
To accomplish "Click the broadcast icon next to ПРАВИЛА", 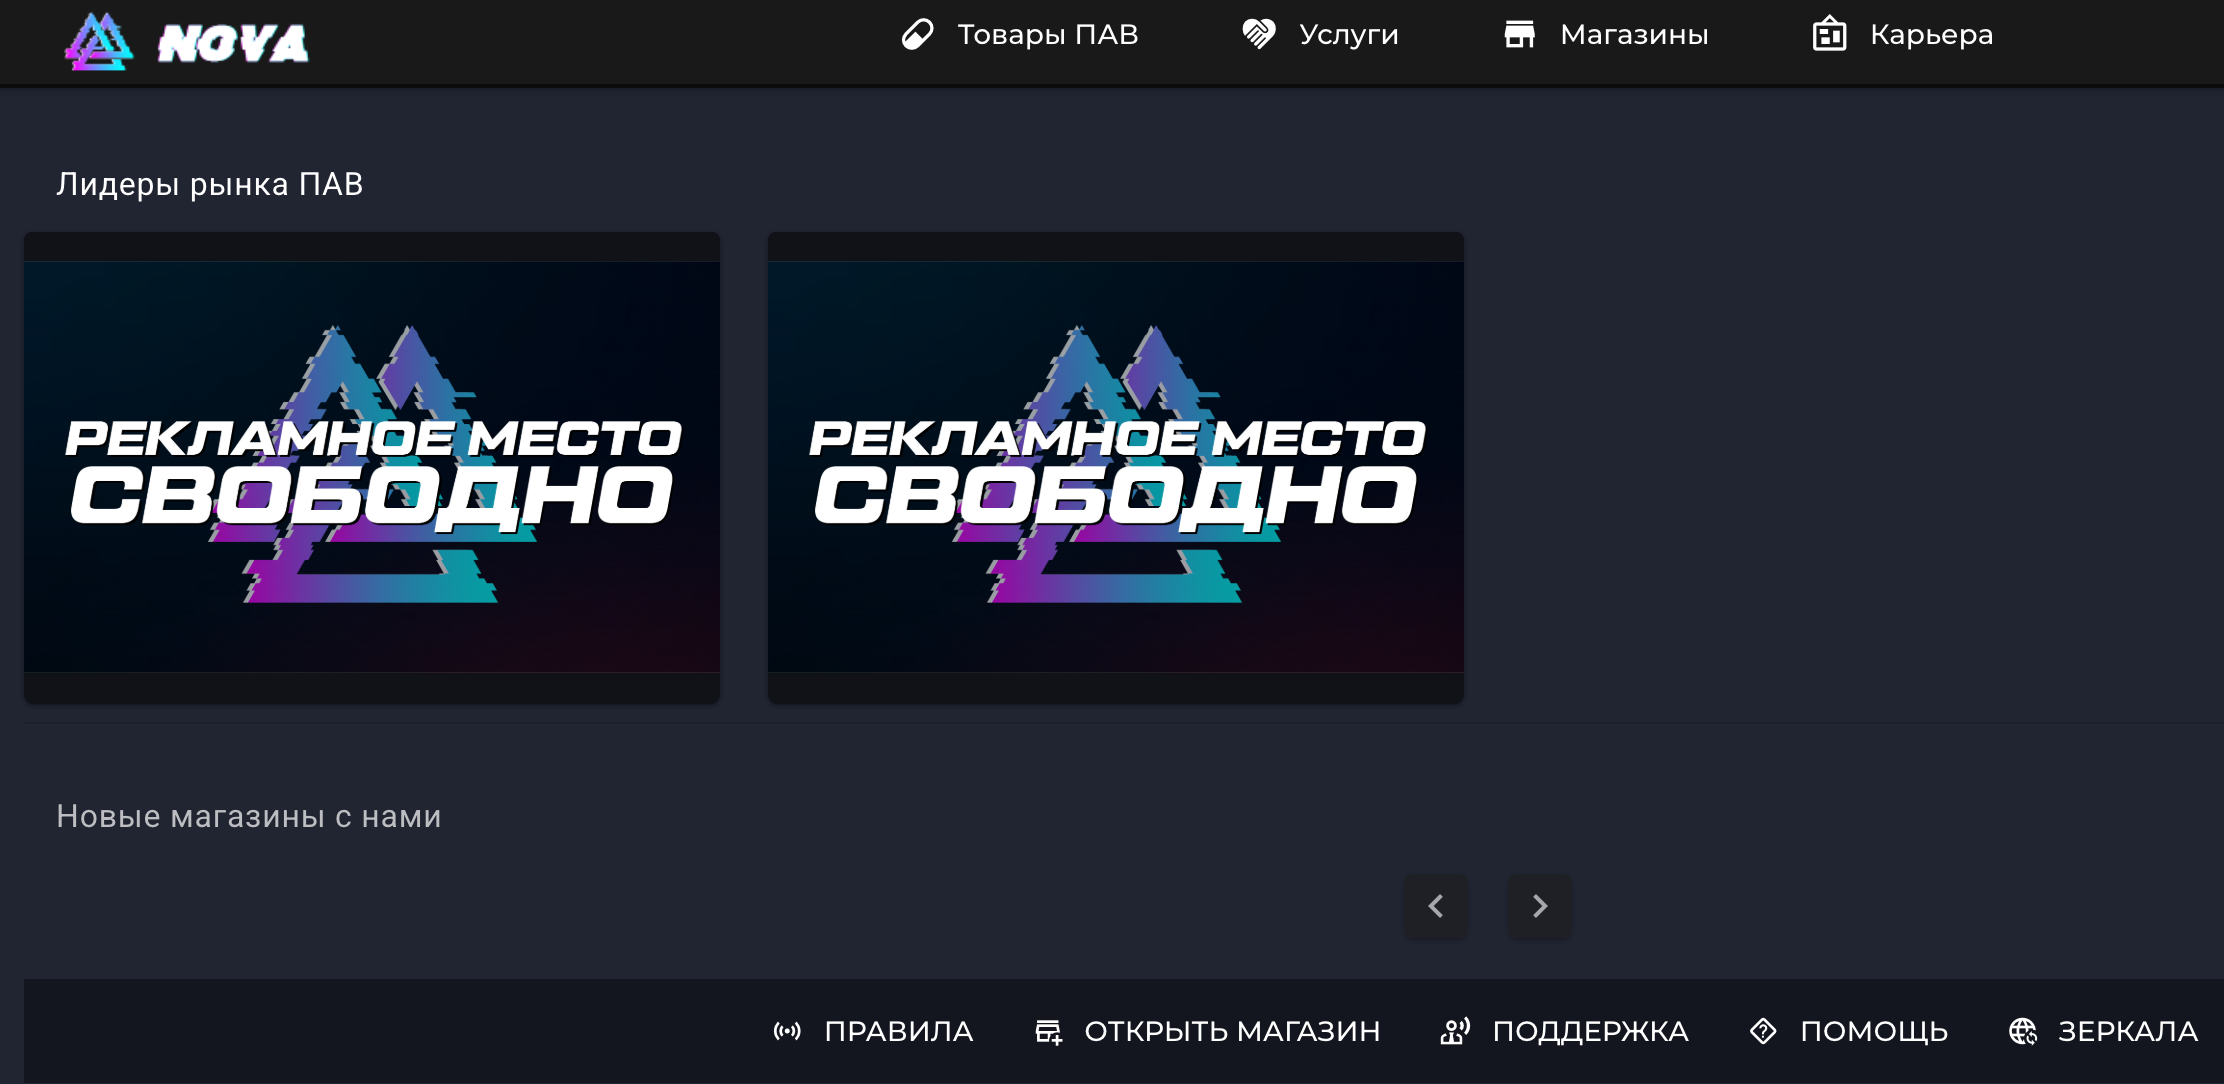I will coord(788,1031).
